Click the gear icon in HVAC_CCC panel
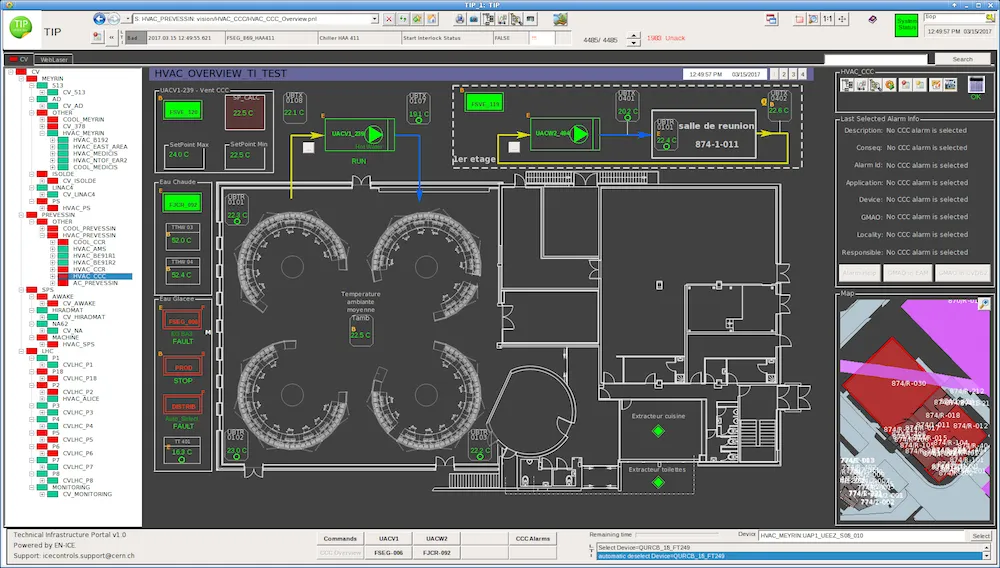The width and height of the screenshot is (1000, 568). pyautogui.click(x=890, y=84)
